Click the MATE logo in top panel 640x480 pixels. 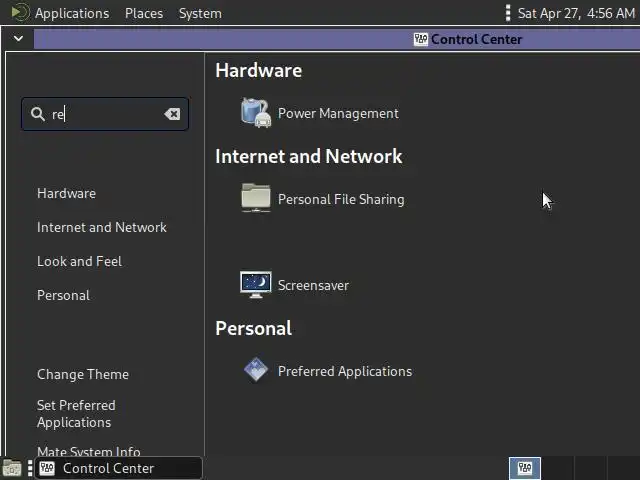(x=20, y=13)
